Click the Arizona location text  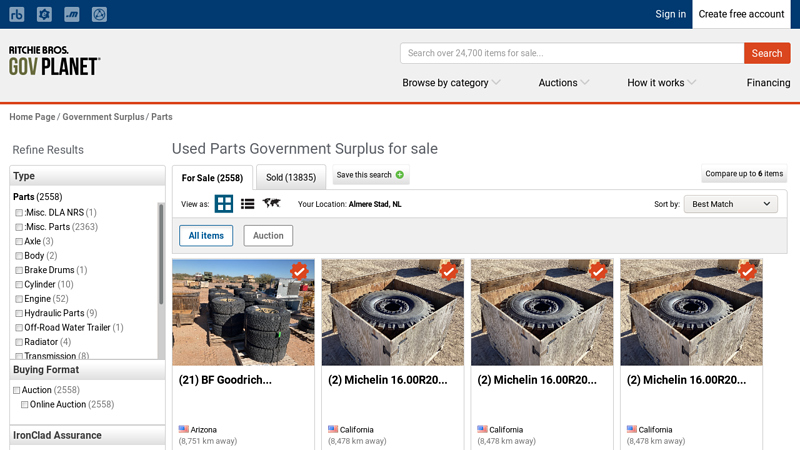(x=204, y=430)
